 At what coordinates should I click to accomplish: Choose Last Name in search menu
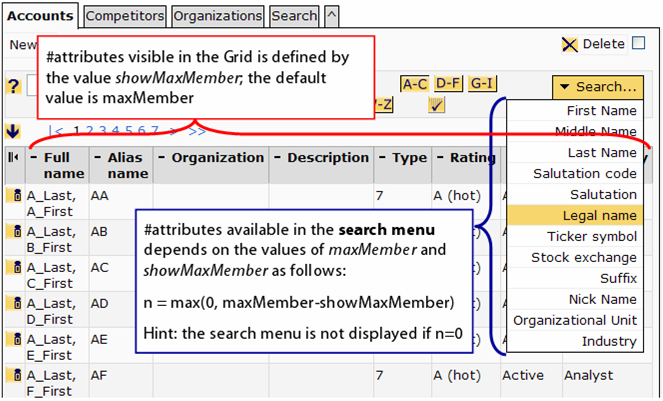(575, 153)
